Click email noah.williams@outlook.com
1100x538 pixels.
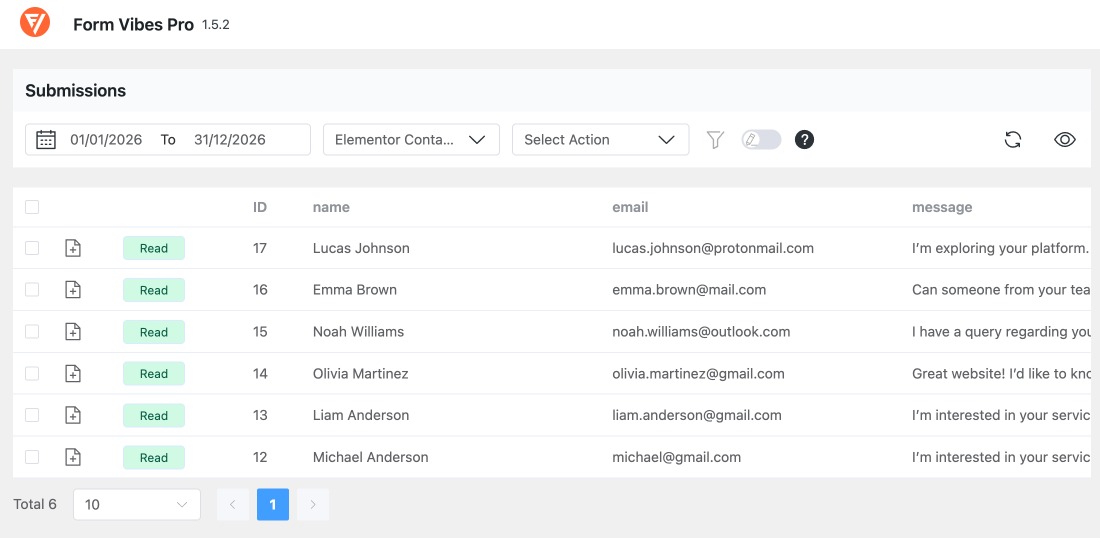pyautogui.click(x=702, y=332)
